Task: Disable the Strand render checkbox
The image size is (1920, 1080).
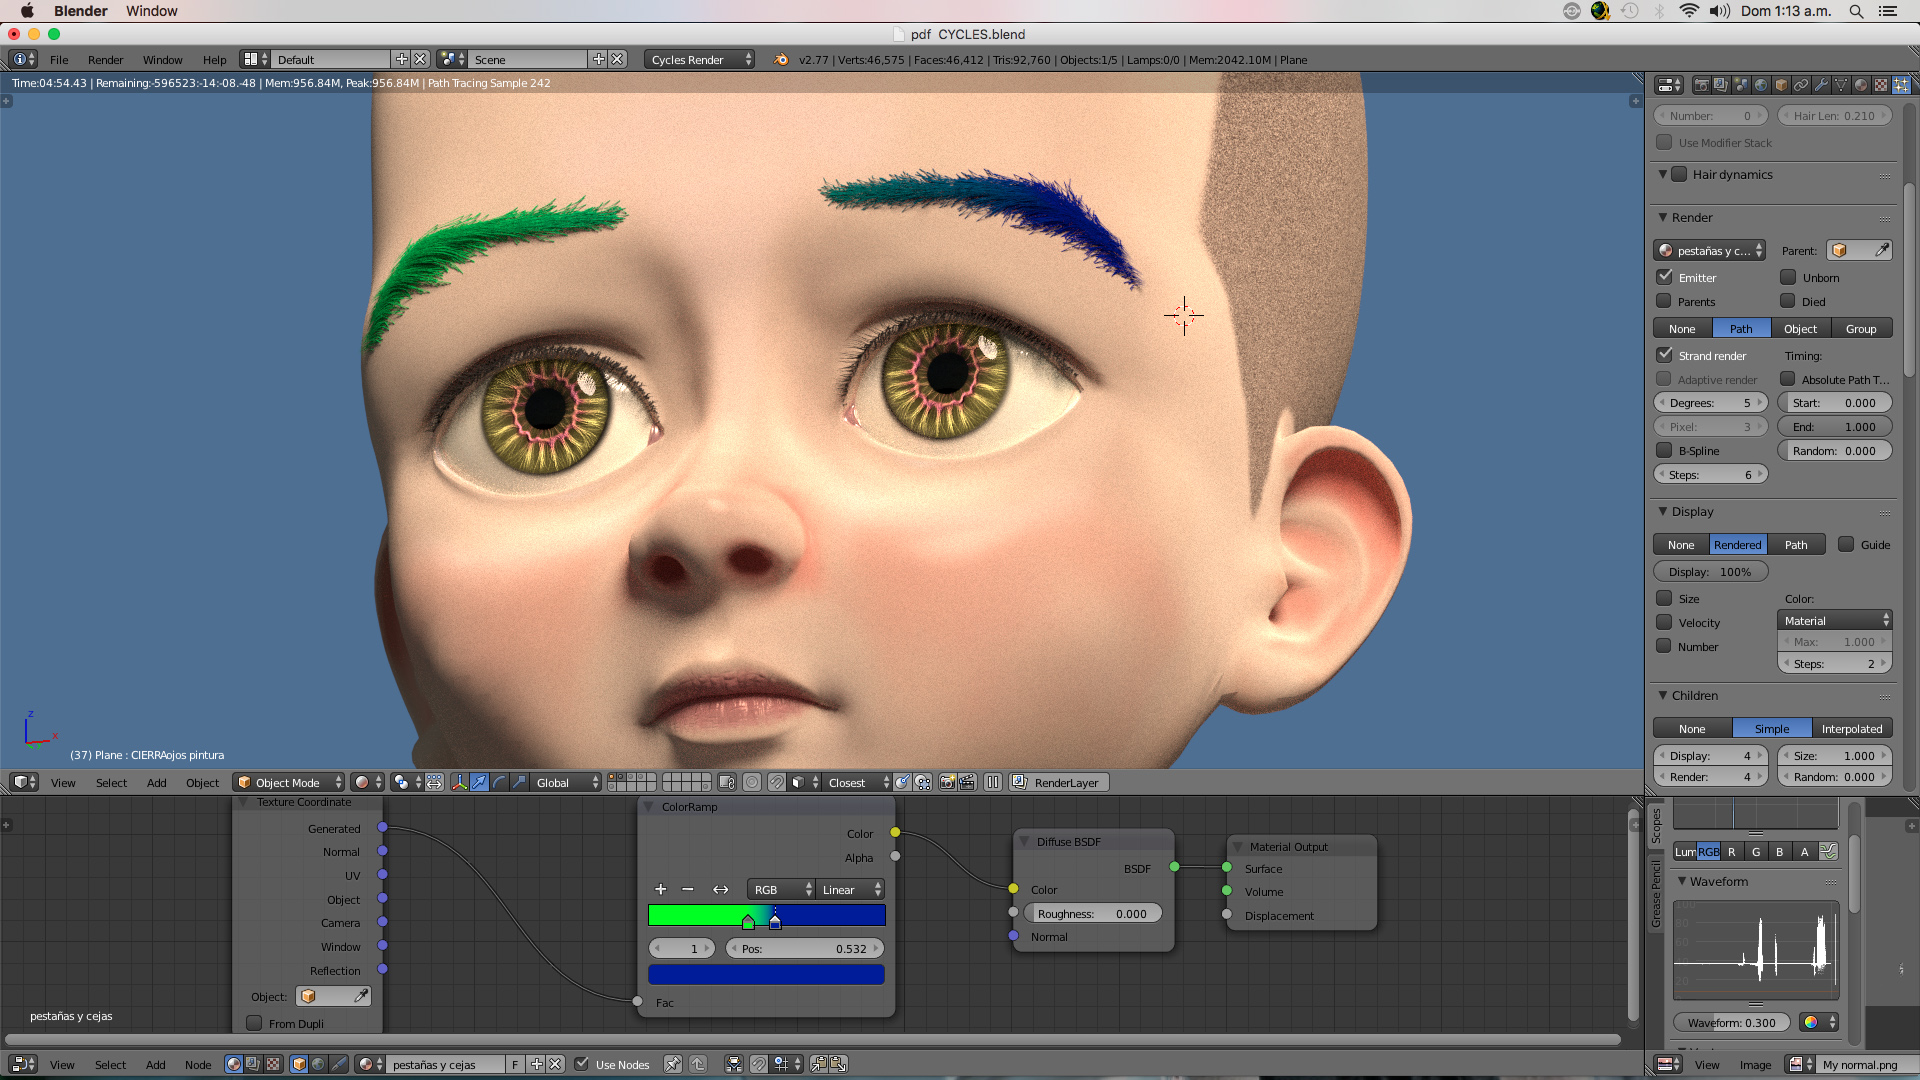Action: (1665, 355)
